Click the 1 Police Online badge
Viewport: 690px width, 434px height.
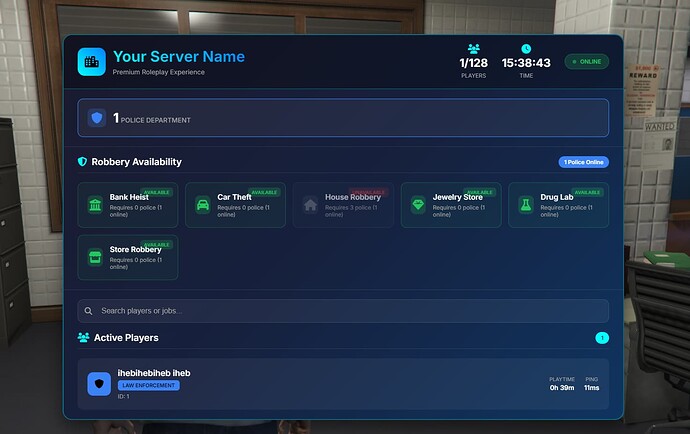tap(583, 162)
